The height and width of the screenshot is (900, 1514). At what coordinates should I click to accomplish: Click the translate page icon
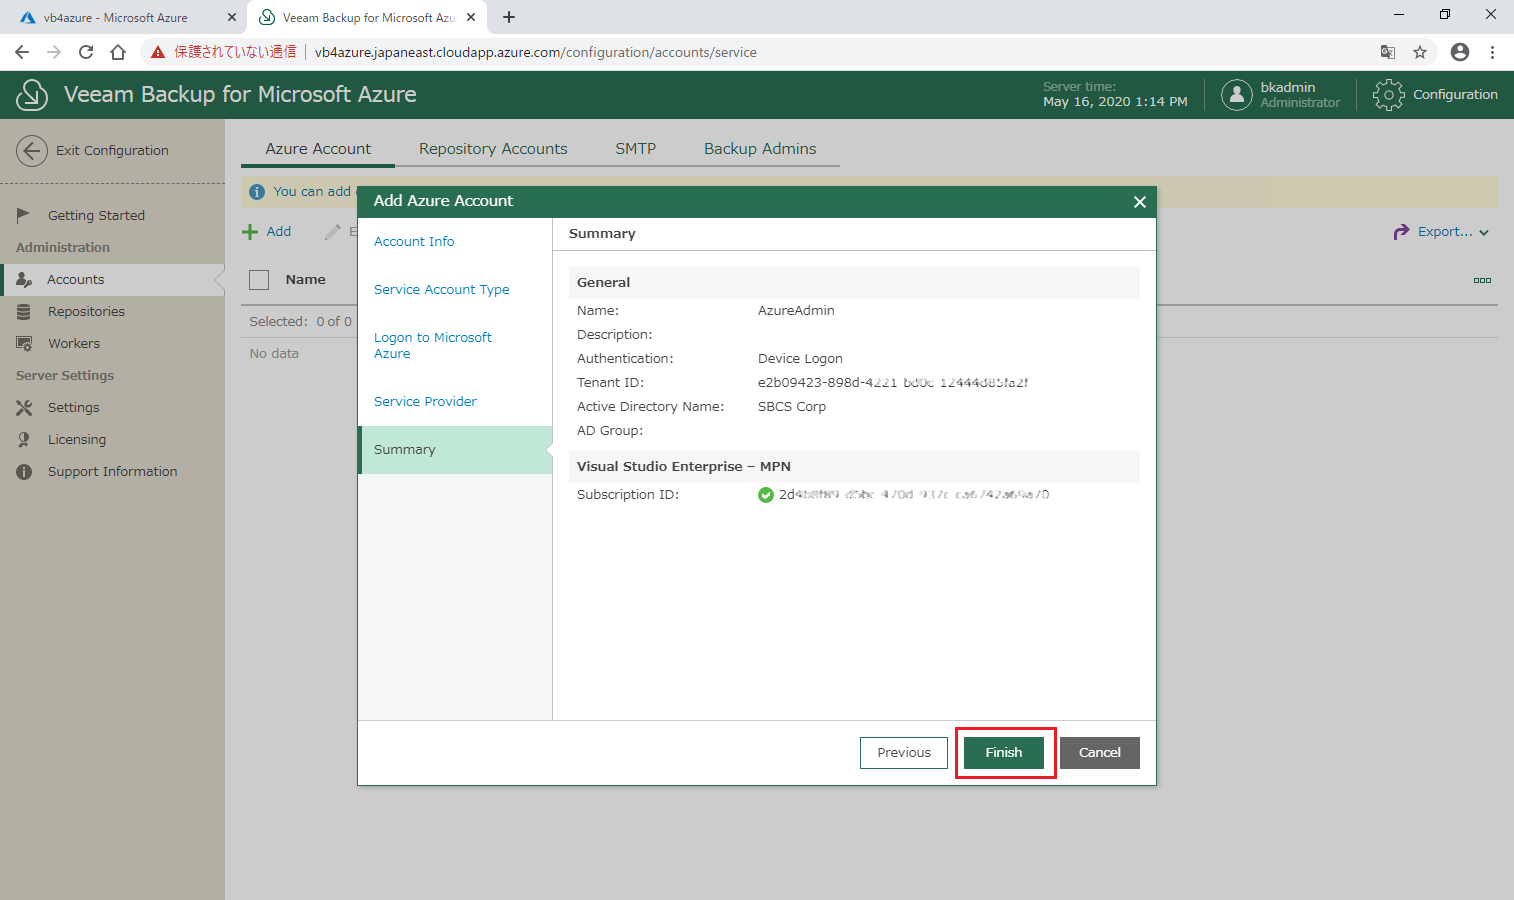1388,52
